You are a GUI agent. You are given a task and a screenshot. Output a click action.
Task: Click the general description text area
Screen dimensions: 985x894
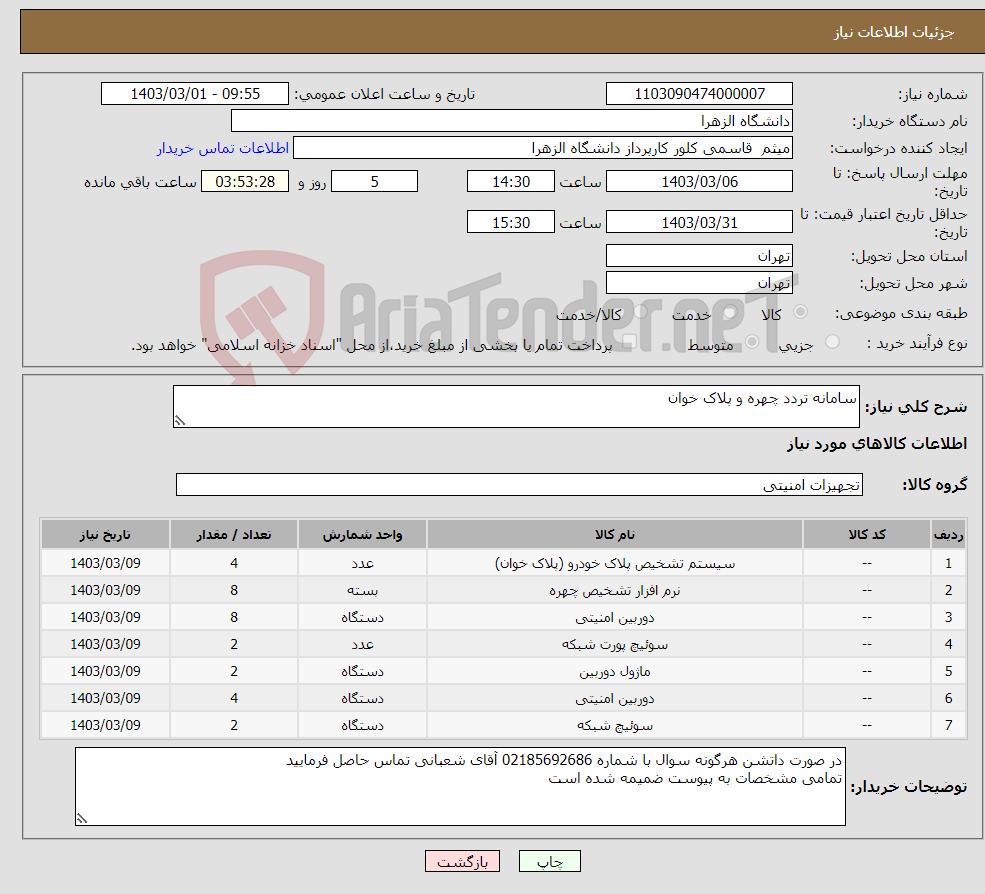(x=516, y=406)
